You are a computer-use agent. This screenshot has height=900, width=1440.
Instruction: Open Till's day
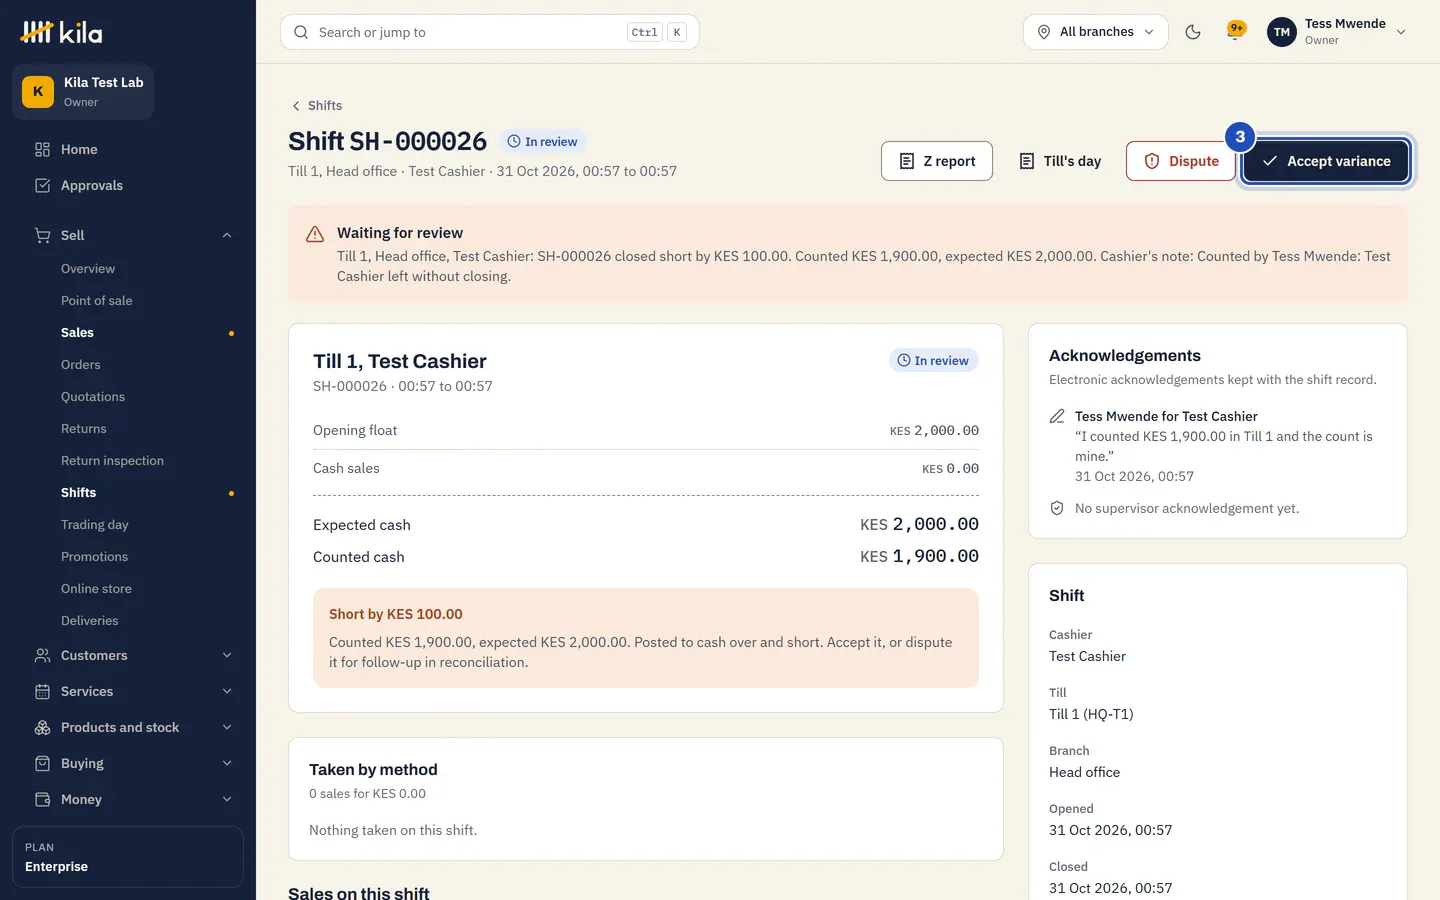click(1059, 161)
